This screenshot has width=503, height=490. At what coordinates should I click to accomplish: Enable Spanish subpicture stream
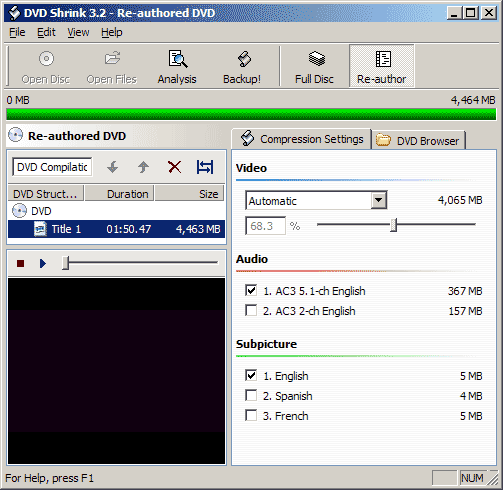251,395
